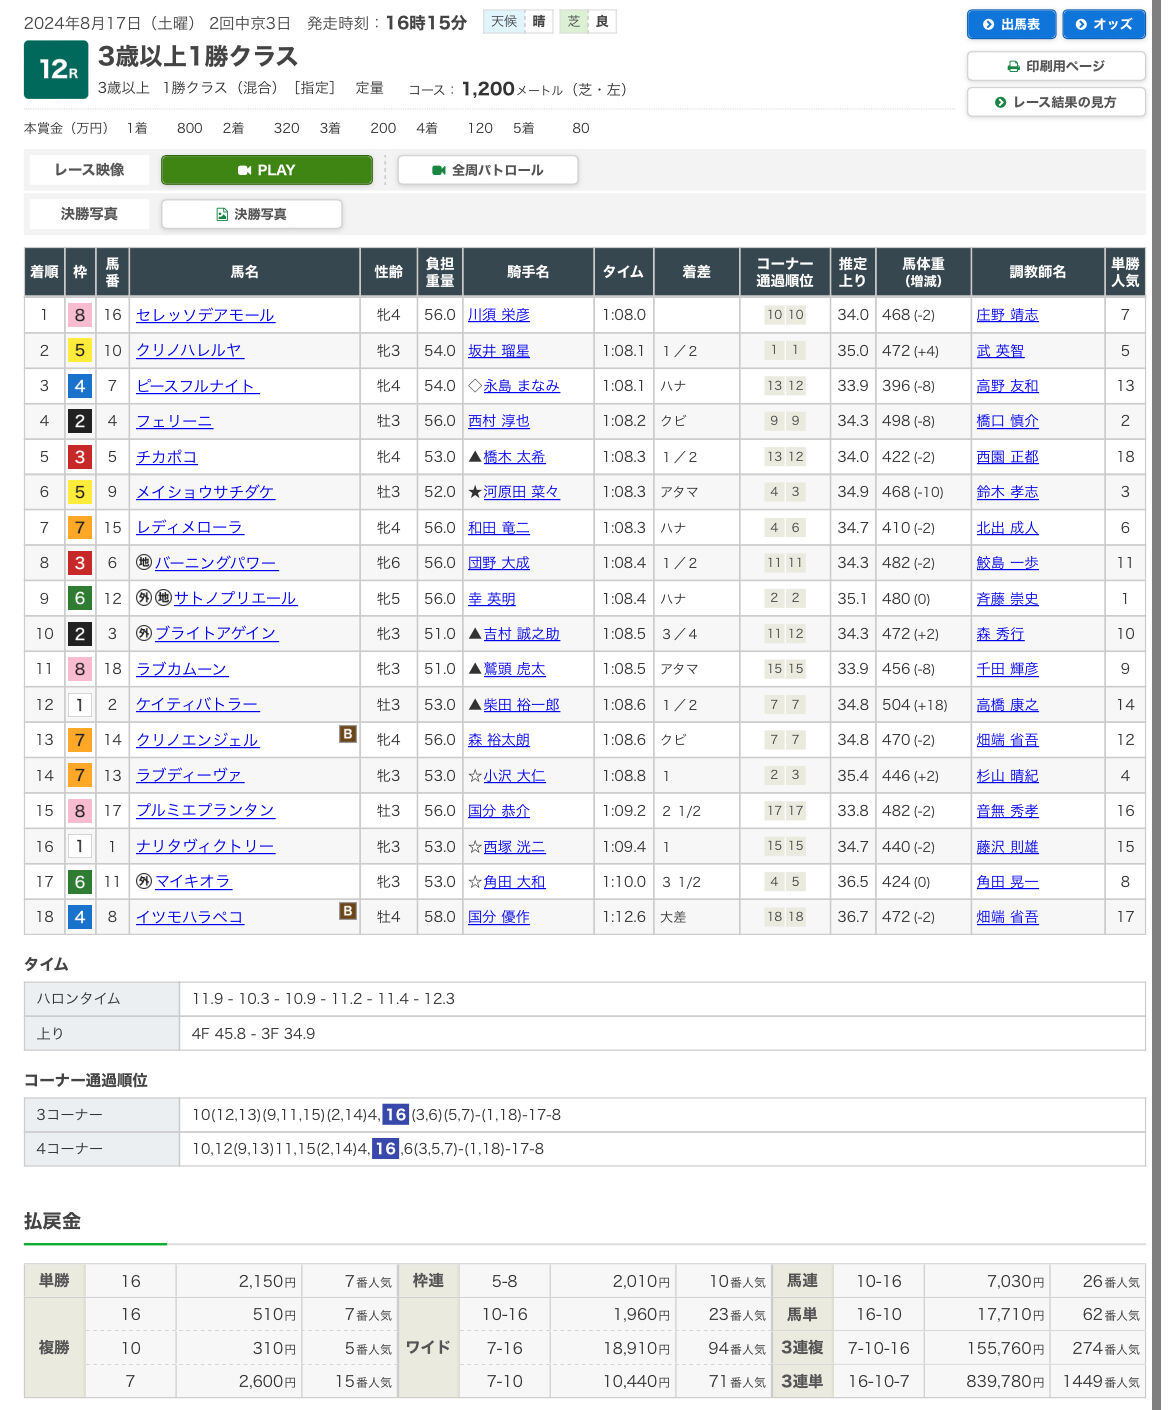Click the 地 mark beside バーニングパワー
The image size is (1170, 1410).
coord(144,563)
